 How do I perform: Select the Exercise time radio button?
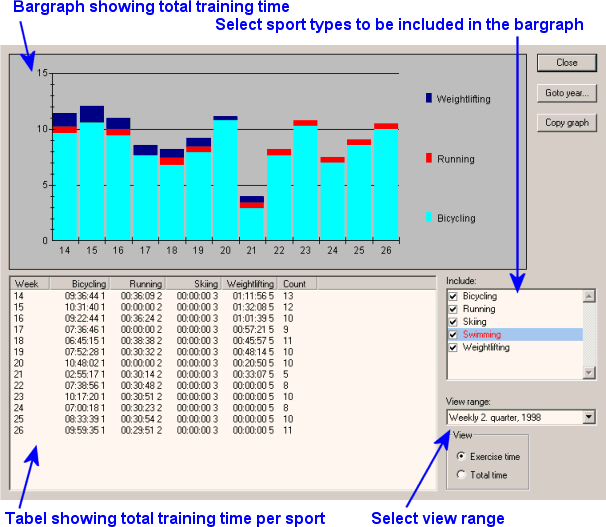click(460, 456)
